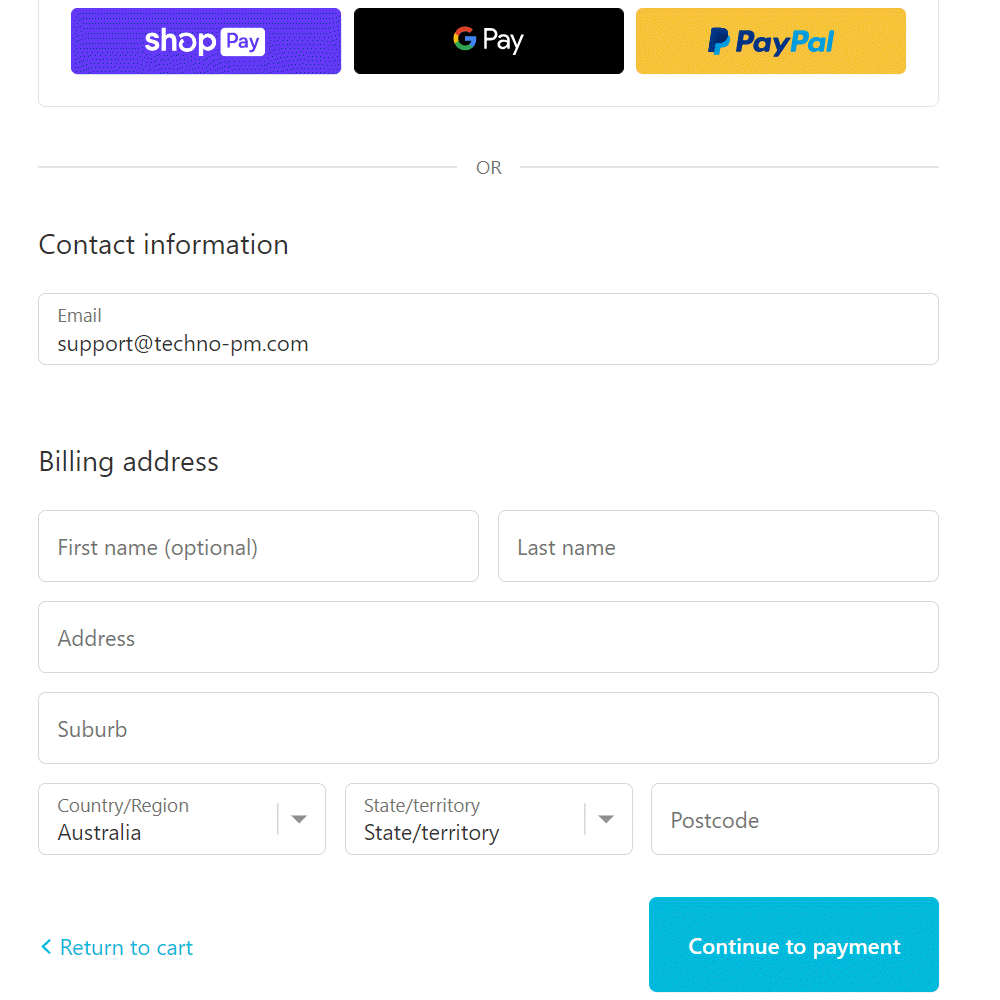
Task: Open the Country/Region selector showing Australia
Action: (160, 819)
